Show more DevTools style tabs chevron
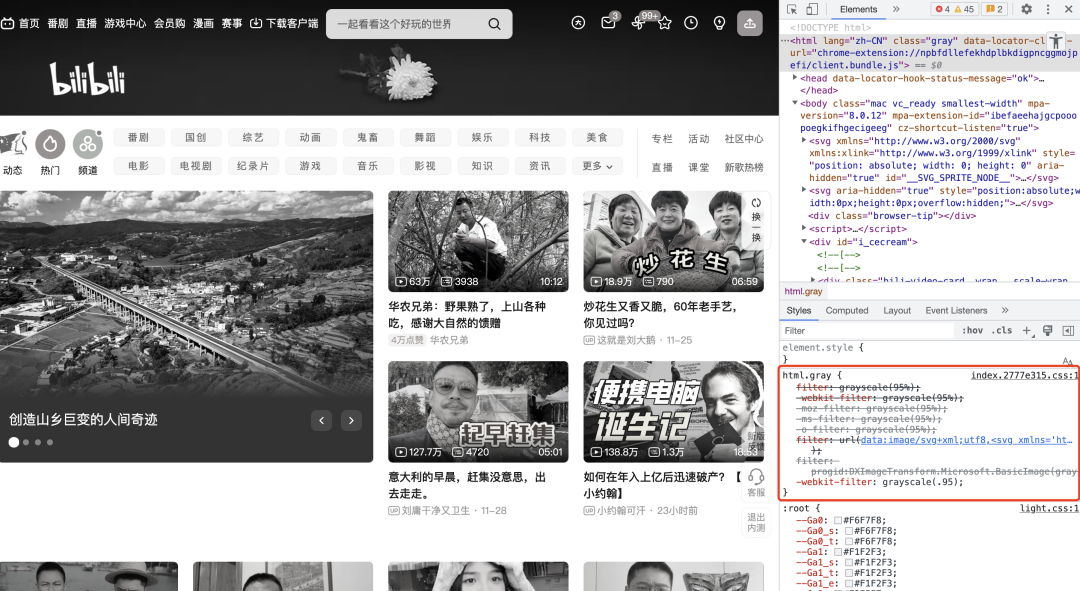The width and height of the screenshot is (1080, 591). (x=1005, y=310)
